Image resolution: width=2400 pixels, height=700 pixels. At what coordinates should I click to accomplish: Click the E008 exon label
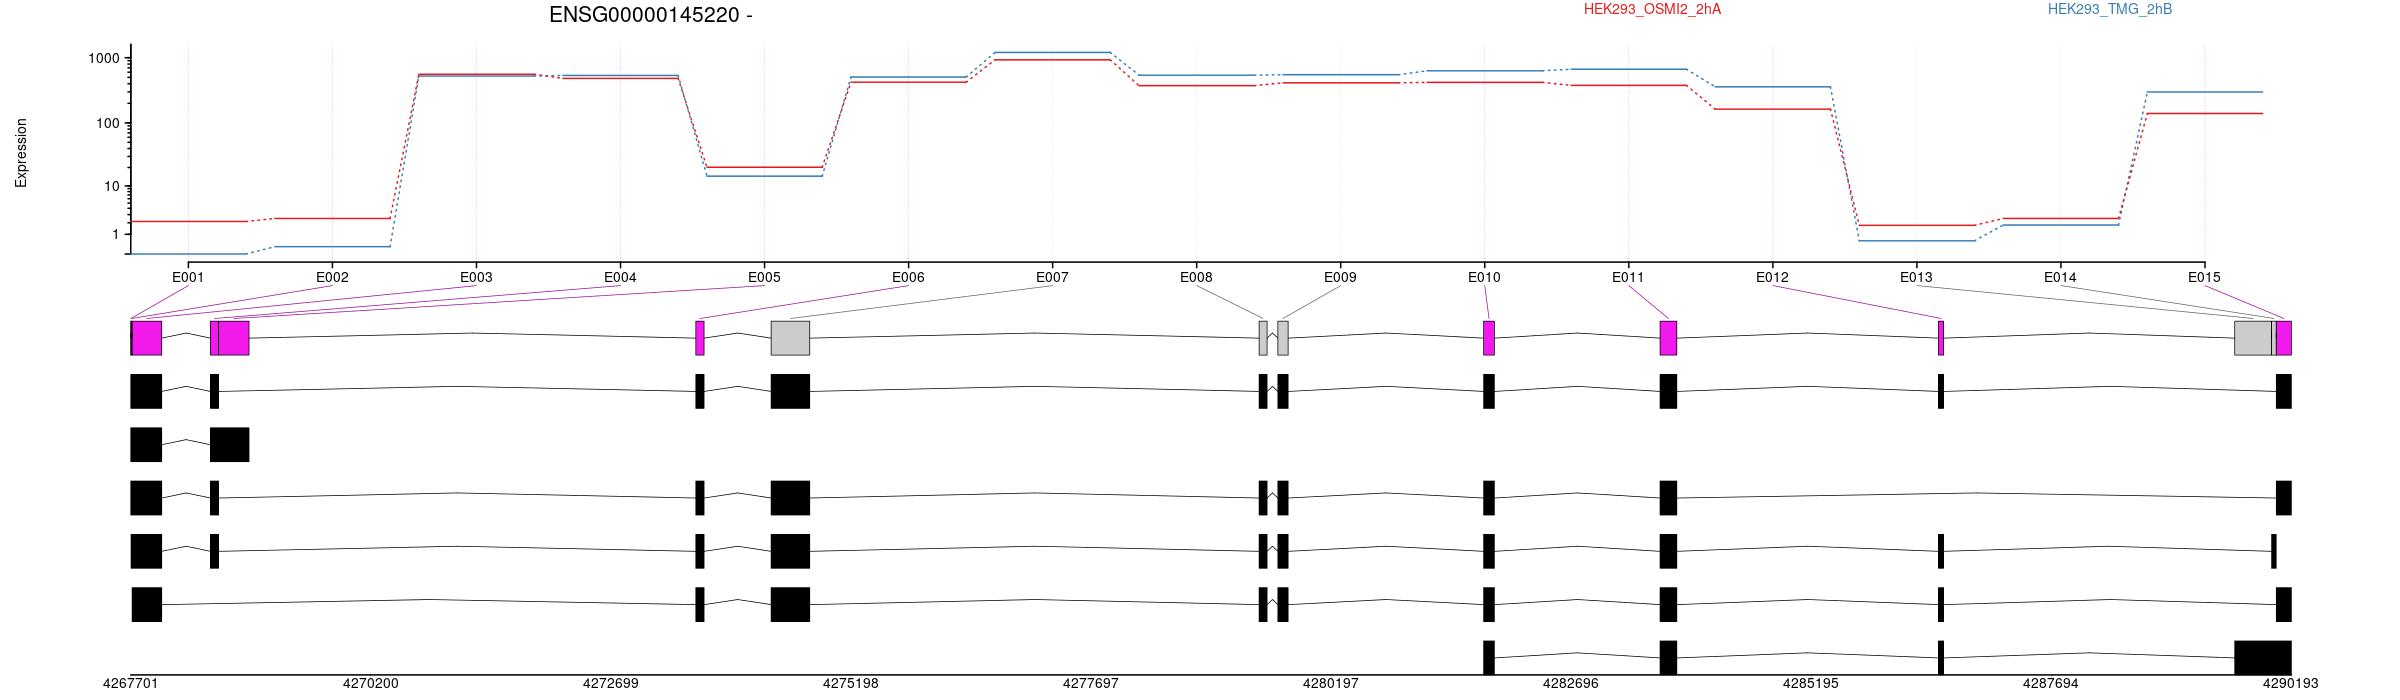tap(1196, 277)
